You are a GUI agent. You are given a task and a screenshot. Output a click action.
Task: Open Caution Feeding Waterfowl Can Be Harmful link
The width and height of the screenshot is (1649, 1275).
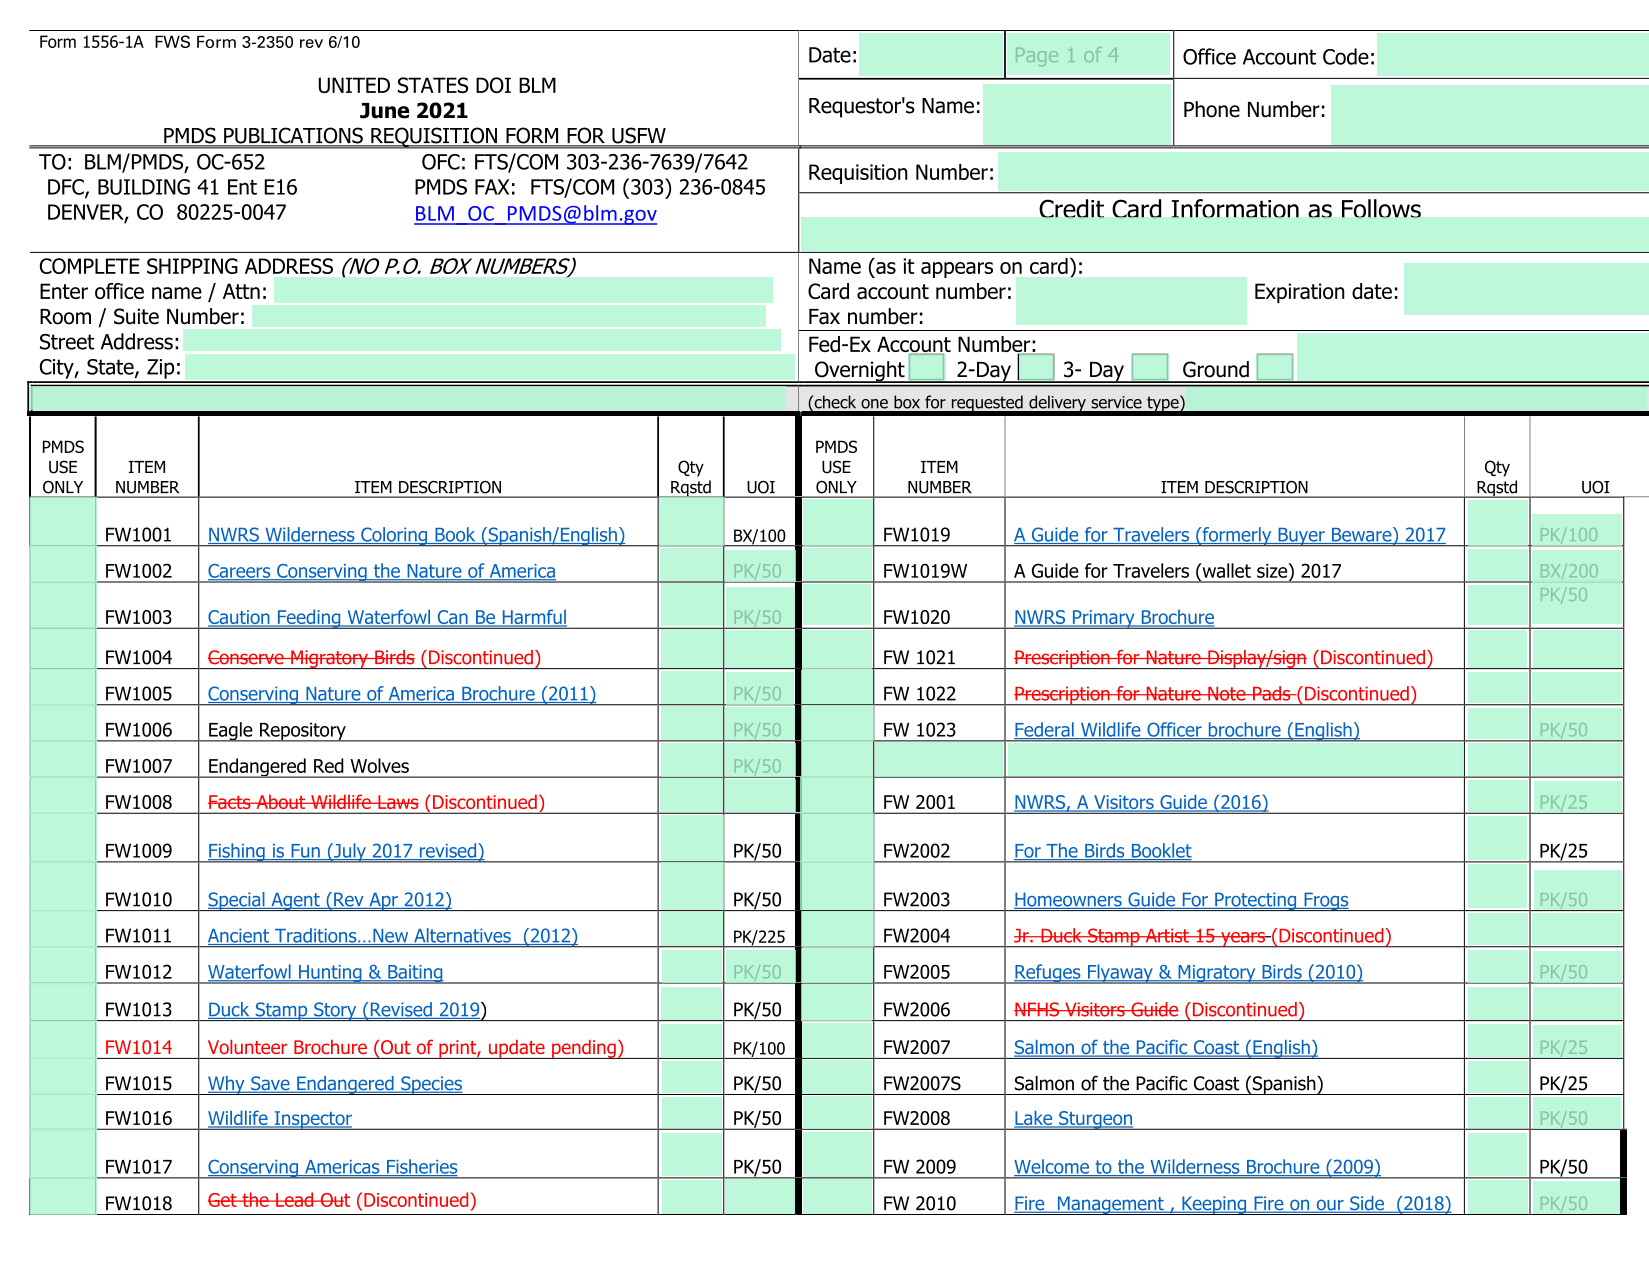coord(387,618)
